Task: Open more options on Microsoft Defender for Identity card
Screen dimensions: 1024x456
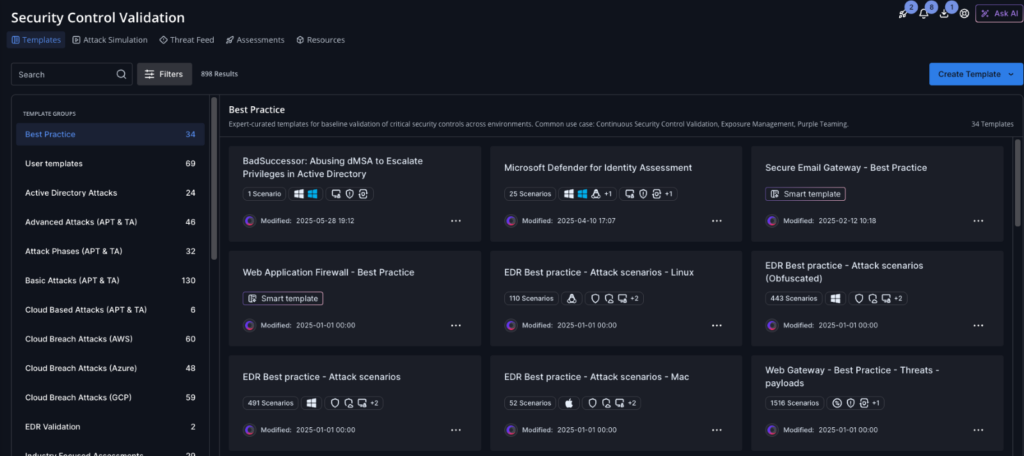Action: point(717,221)
